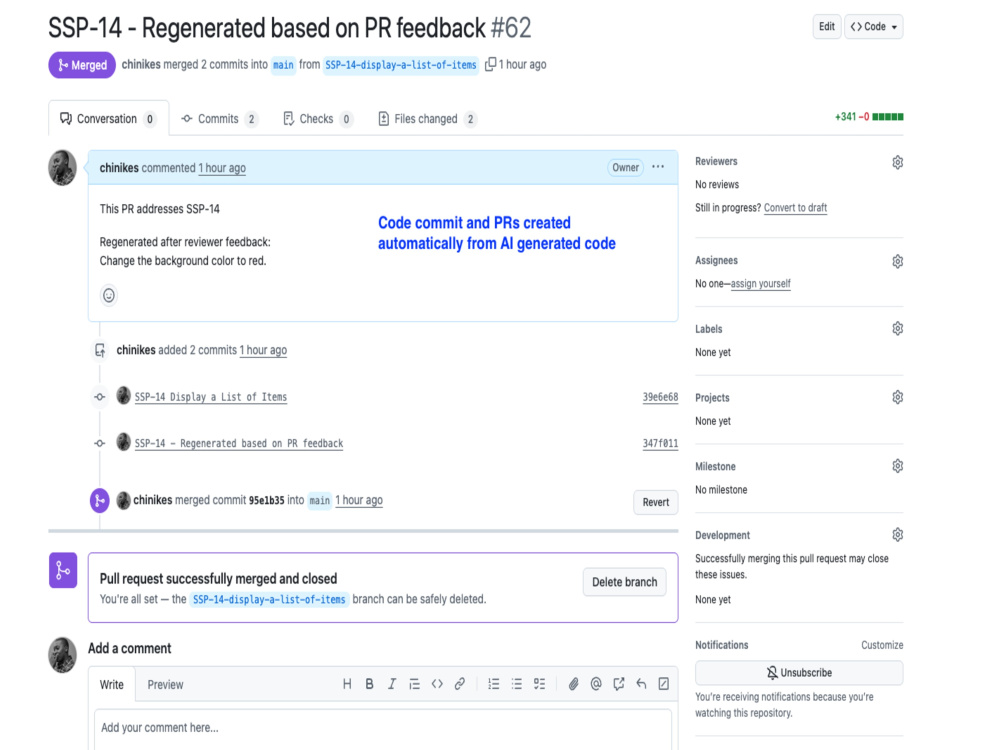The image size is (1000, 750).
Task: Click the Add your comment text area
Action: (x=383, y=730)
